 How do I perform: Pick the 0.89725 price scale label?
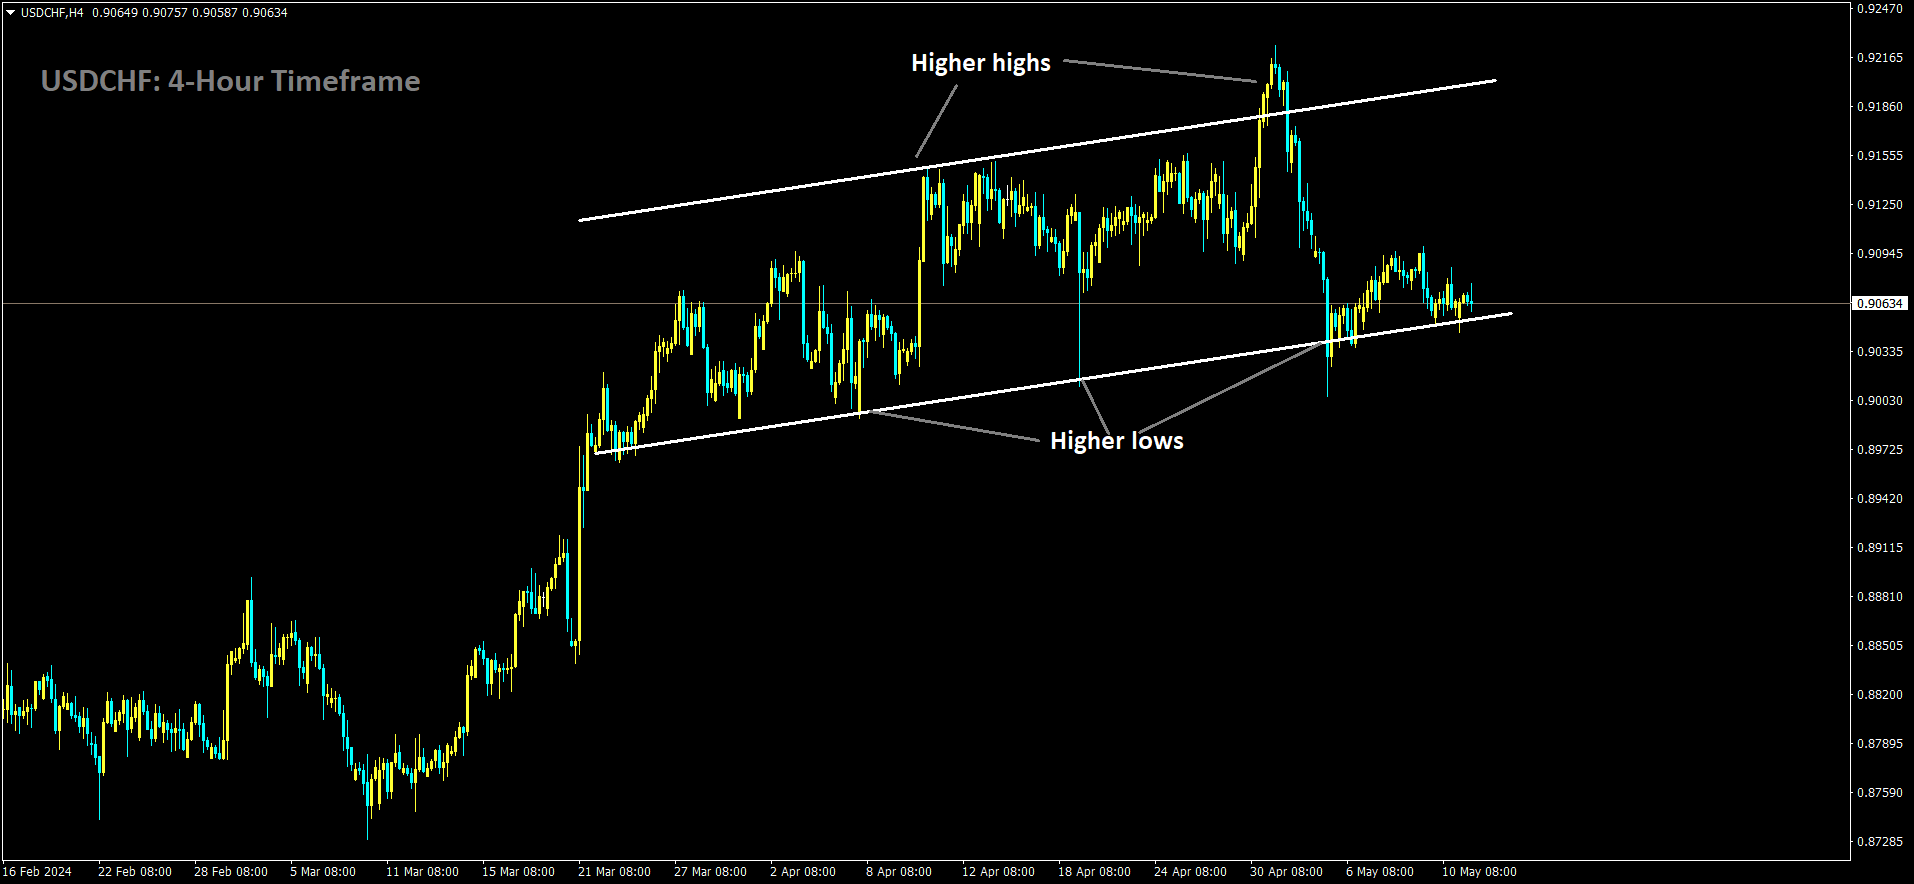(1879, 450)
